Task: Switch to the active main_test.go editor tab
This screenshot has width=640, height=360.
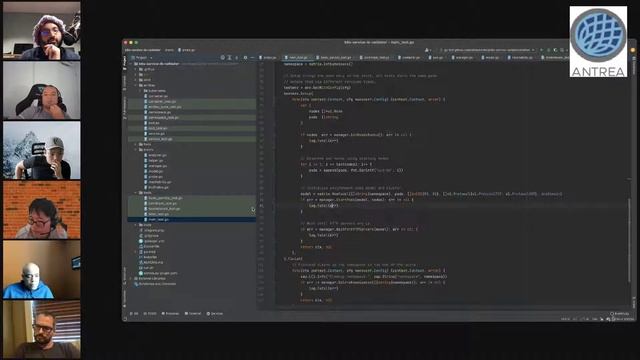Action: tap(298, 58)
